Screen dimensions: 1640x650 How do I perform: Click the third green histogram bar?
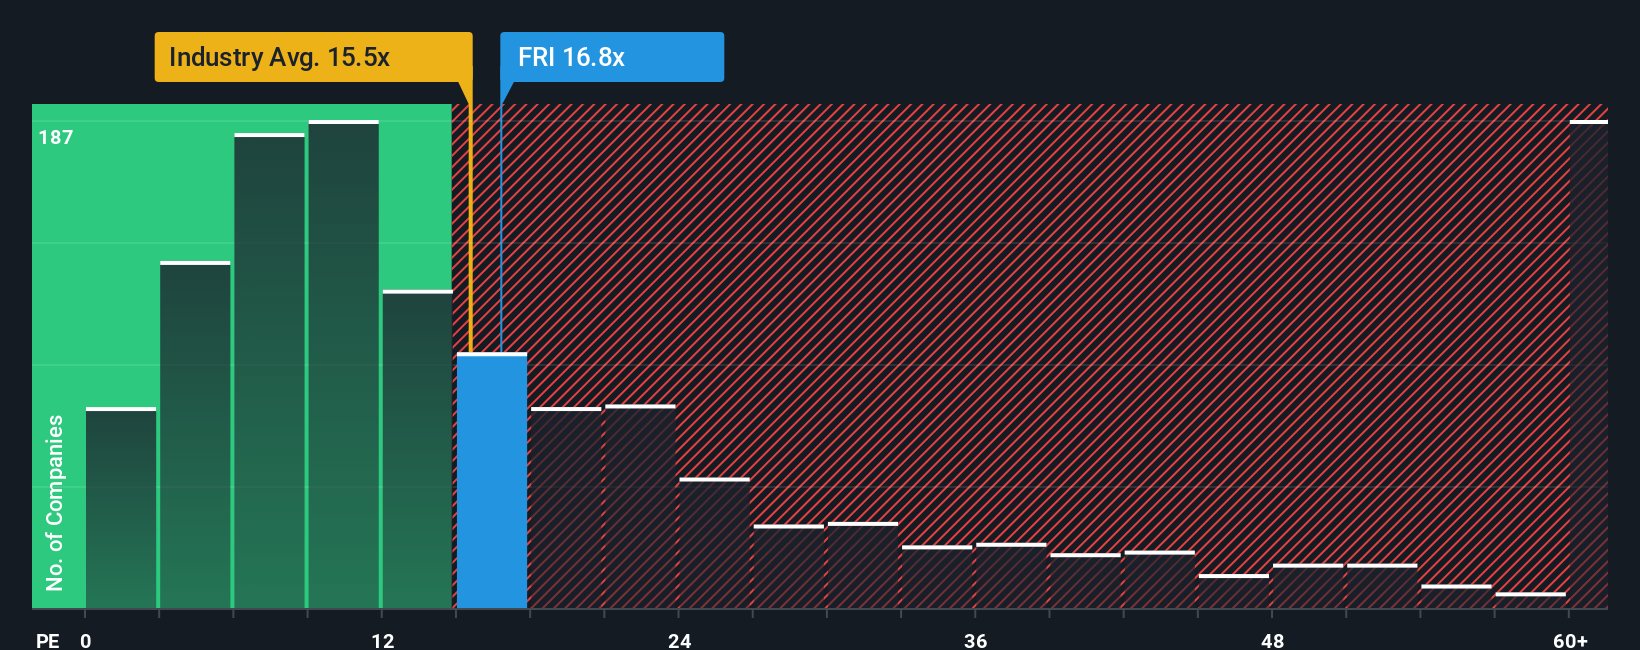[x=270, y=371]
